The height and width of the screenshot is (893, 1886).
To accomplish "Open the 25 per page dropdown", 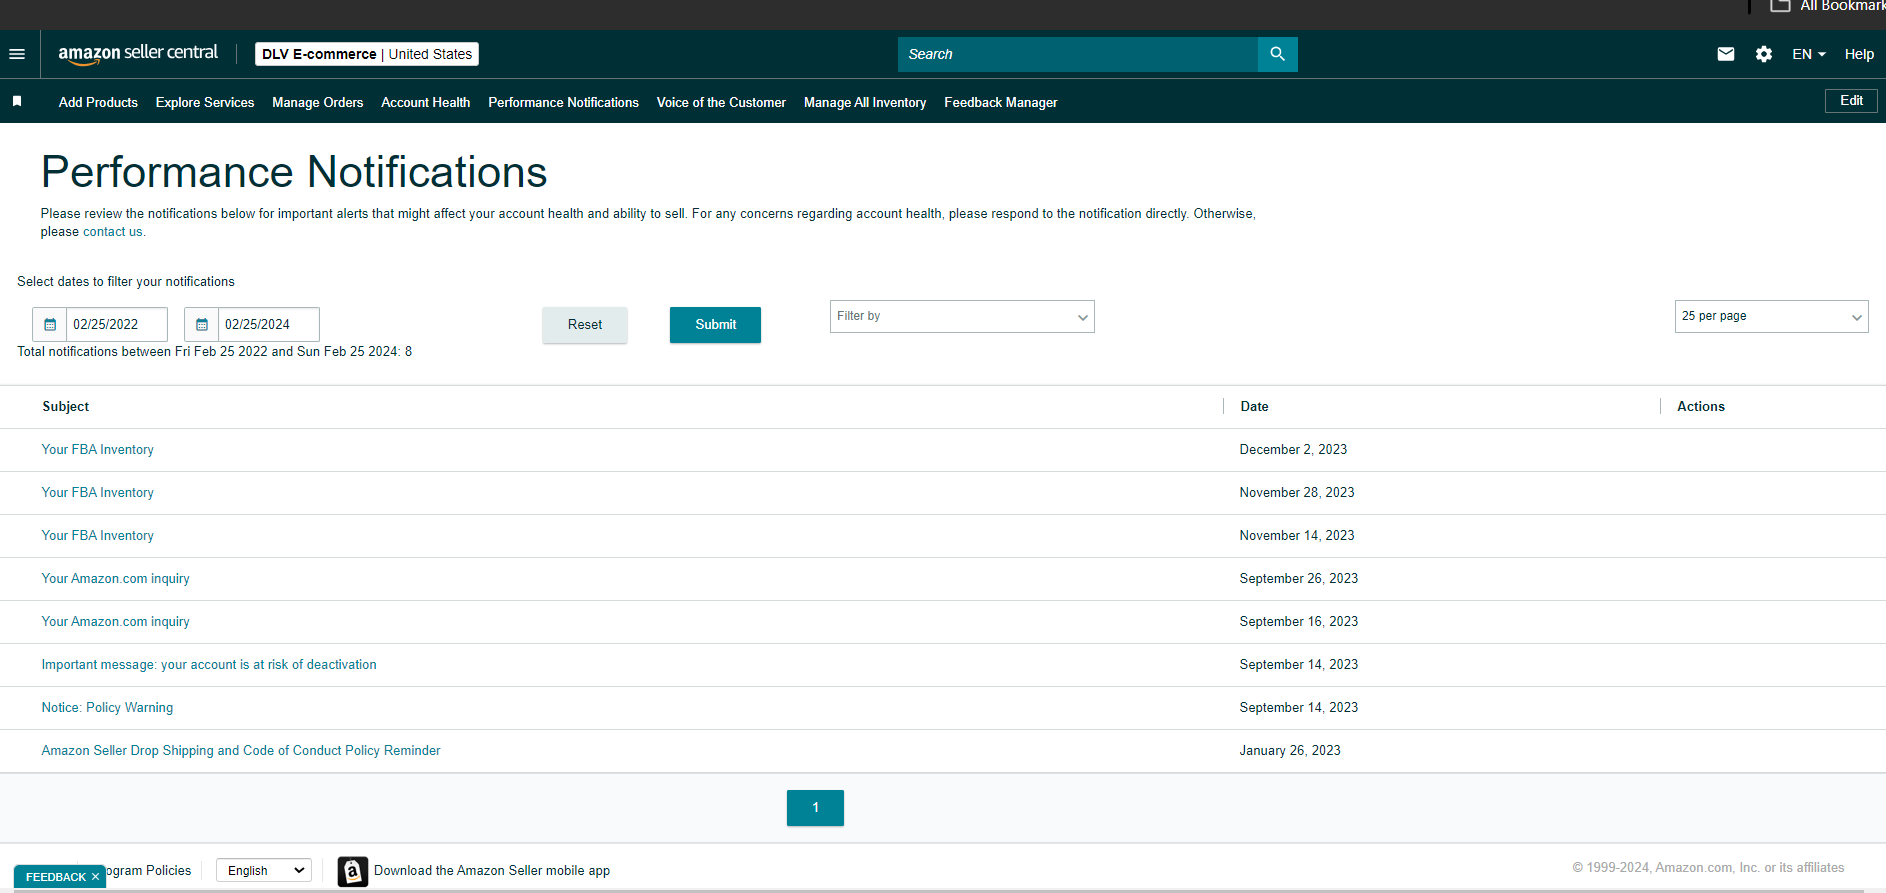I will pyautogui.click(x=1771, y=316).
